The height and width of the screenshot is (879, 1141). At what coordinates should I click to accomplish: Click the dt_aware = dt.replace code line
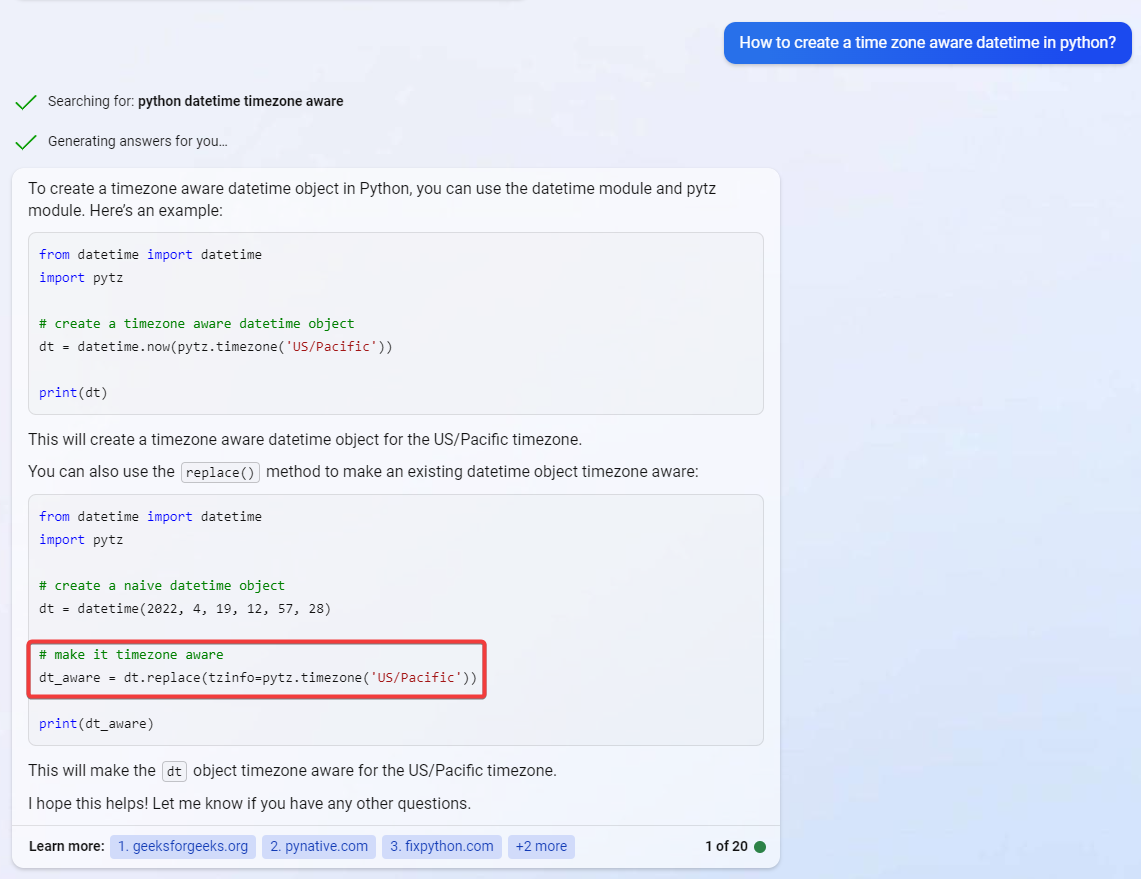(x=258, y=677)
